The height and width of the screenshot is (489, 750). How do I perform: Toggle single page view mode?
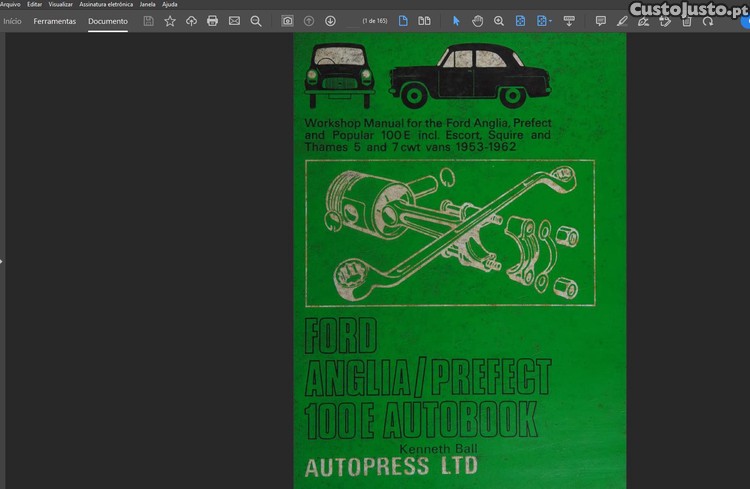coord(403,21)
